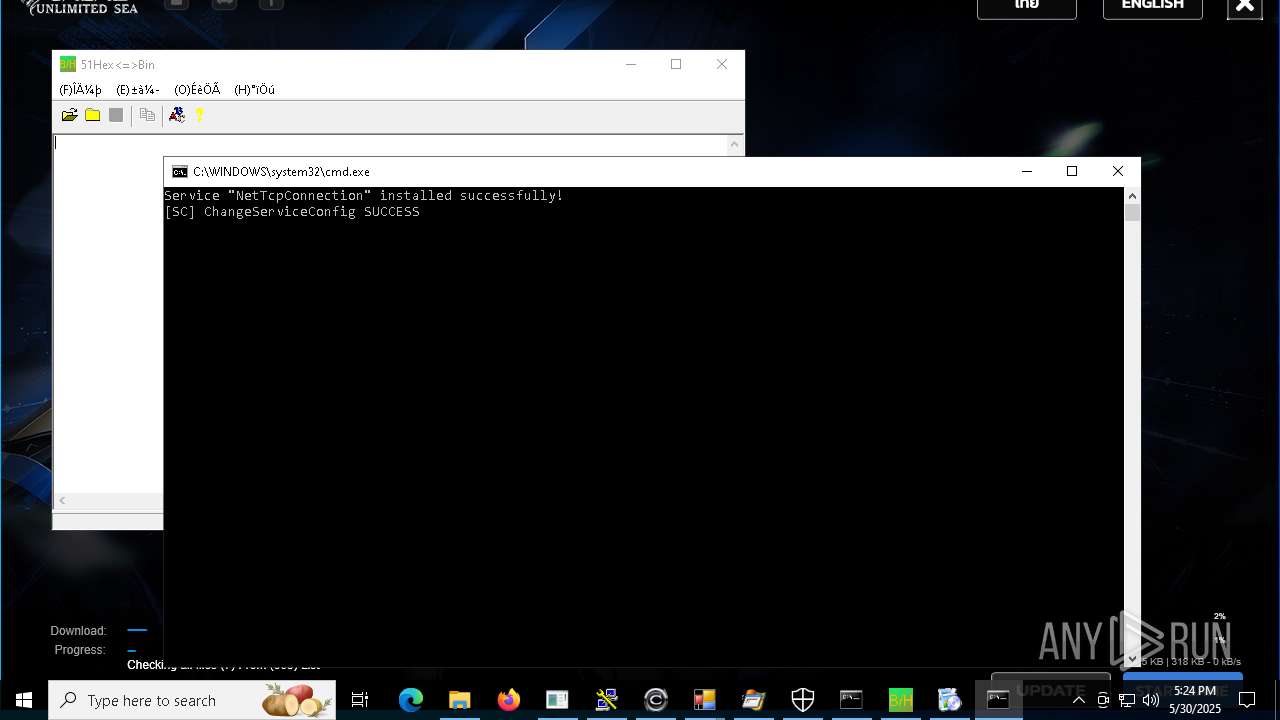Click the cmd.exe title bar icon
The height and width of the screenshot is (720, 1280).
[x=180, y=172]
